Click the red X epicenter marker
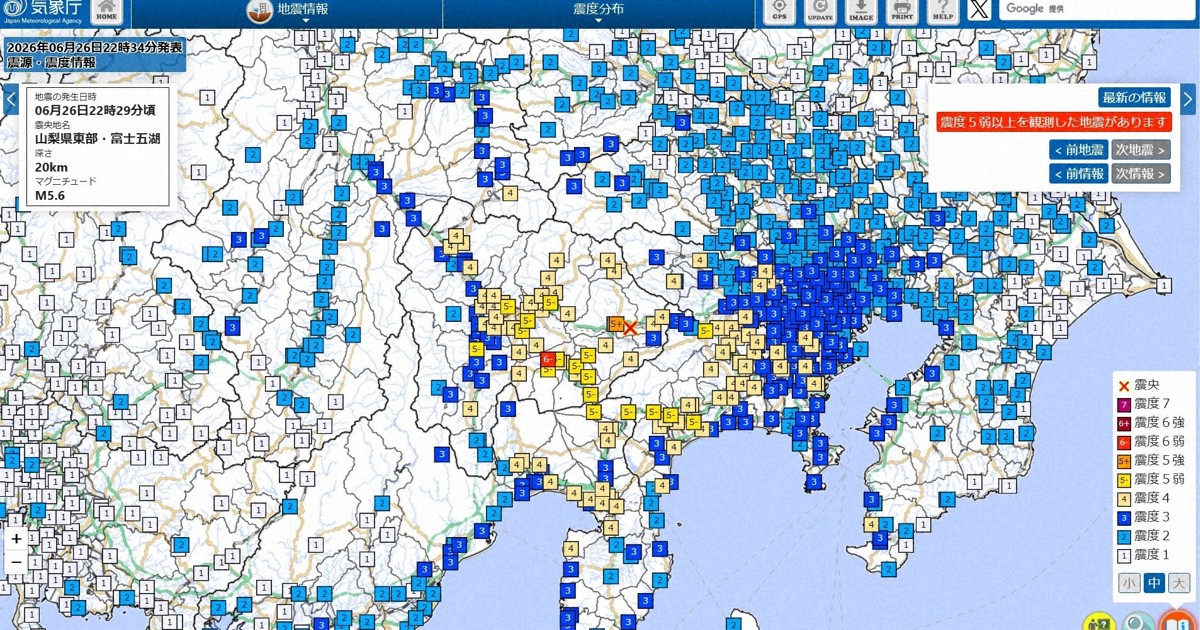The height and width of the screenshot is (630, 1200). 631,327
